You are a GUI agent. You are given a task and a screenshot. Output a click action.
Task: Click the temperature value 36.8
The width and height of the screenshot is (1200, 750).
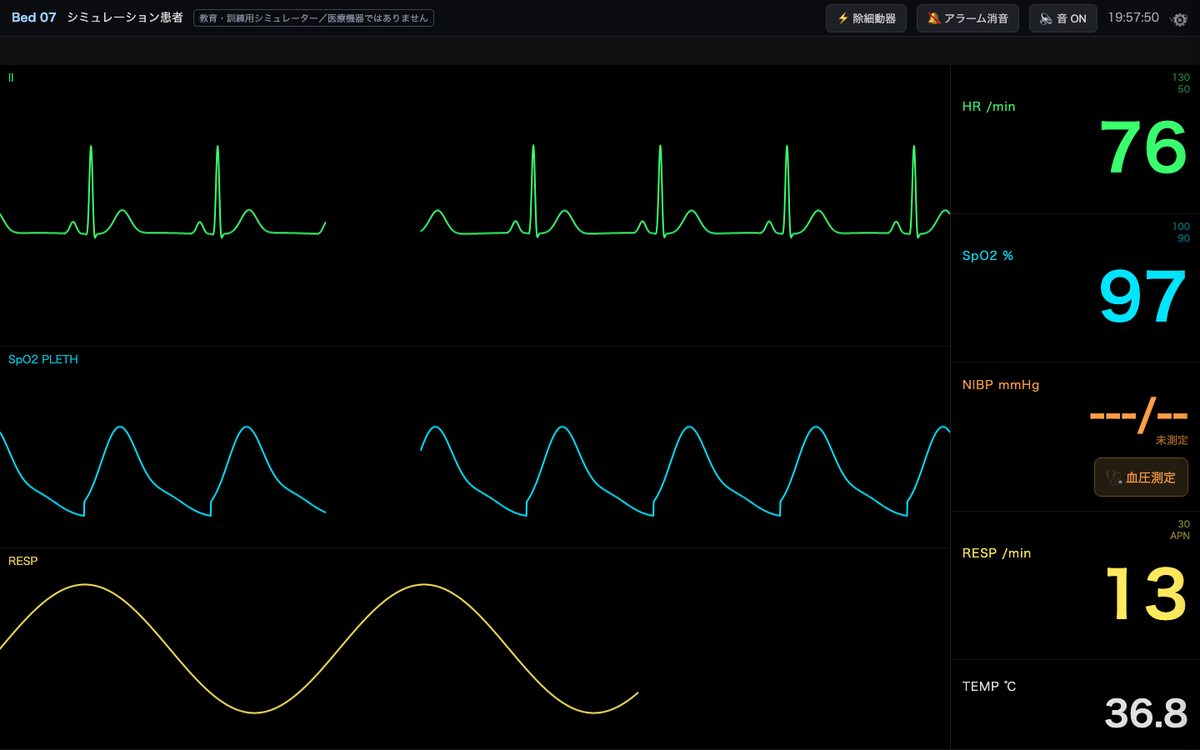1146,714
